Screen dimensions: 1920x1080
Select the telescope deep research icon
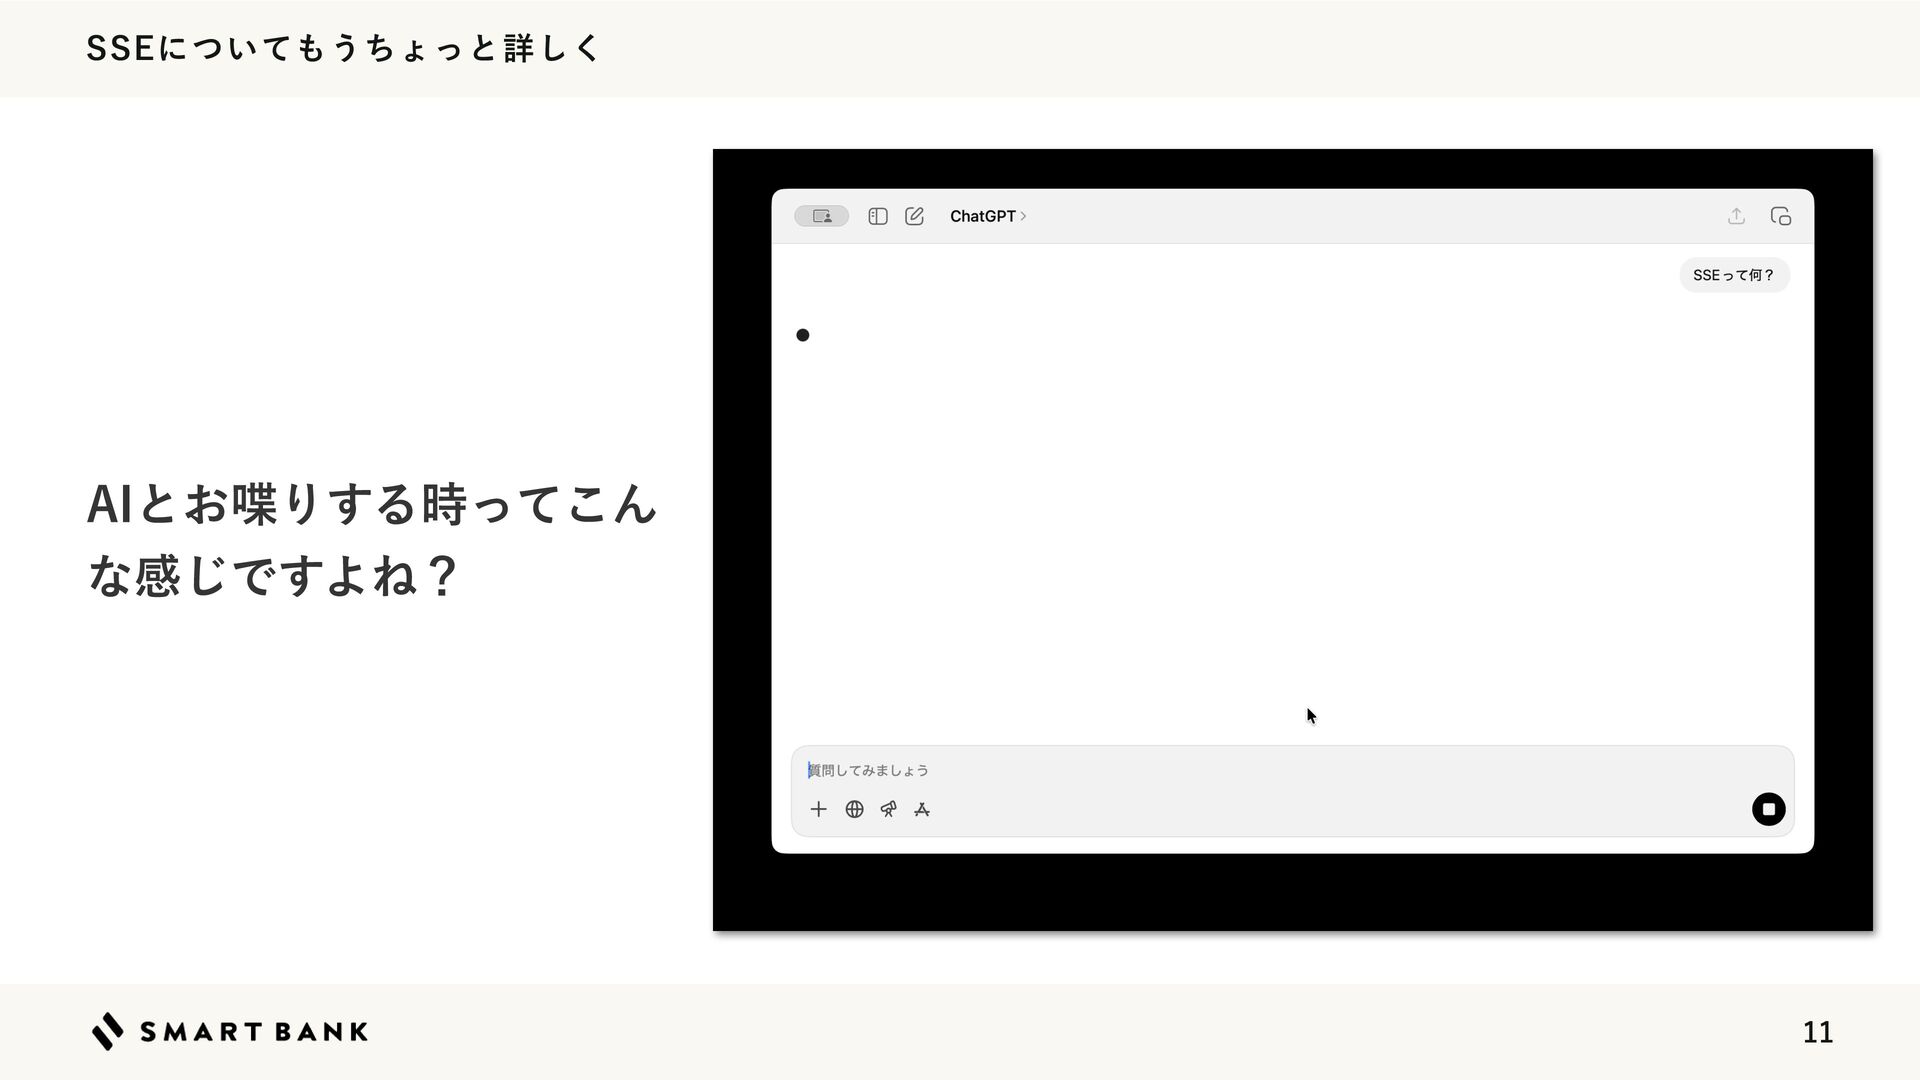(x=888, y=809)
